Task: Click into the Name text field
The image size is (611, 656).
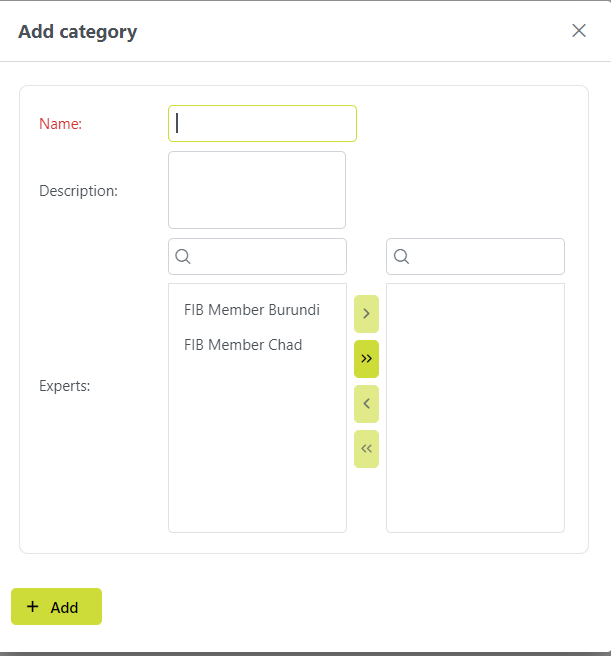Action: (x=262, y=123)
